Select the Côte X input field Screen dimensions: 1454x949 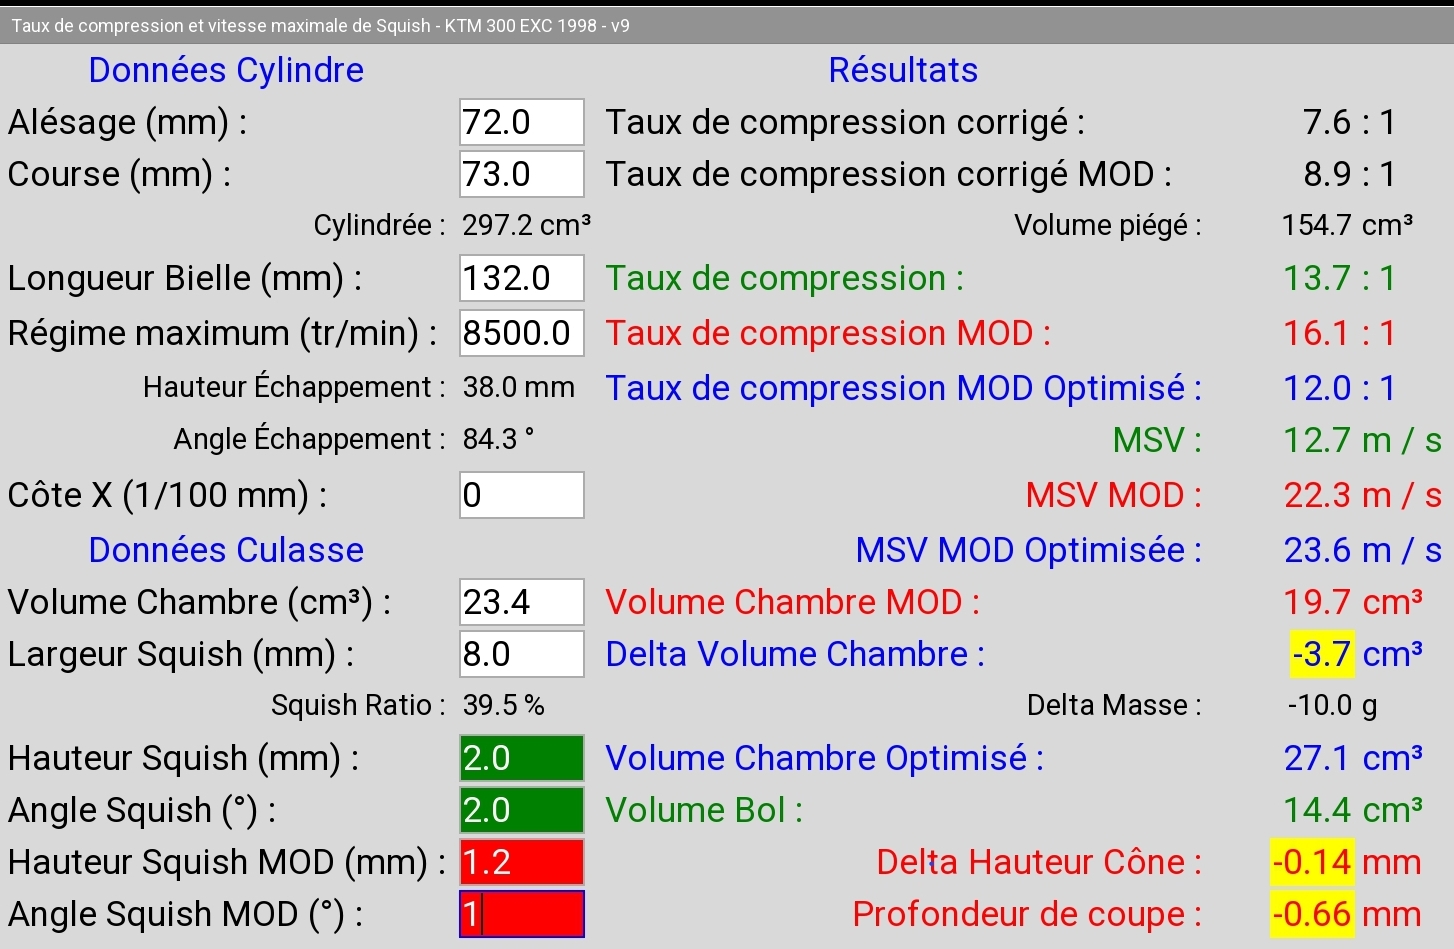pos(521,495)
